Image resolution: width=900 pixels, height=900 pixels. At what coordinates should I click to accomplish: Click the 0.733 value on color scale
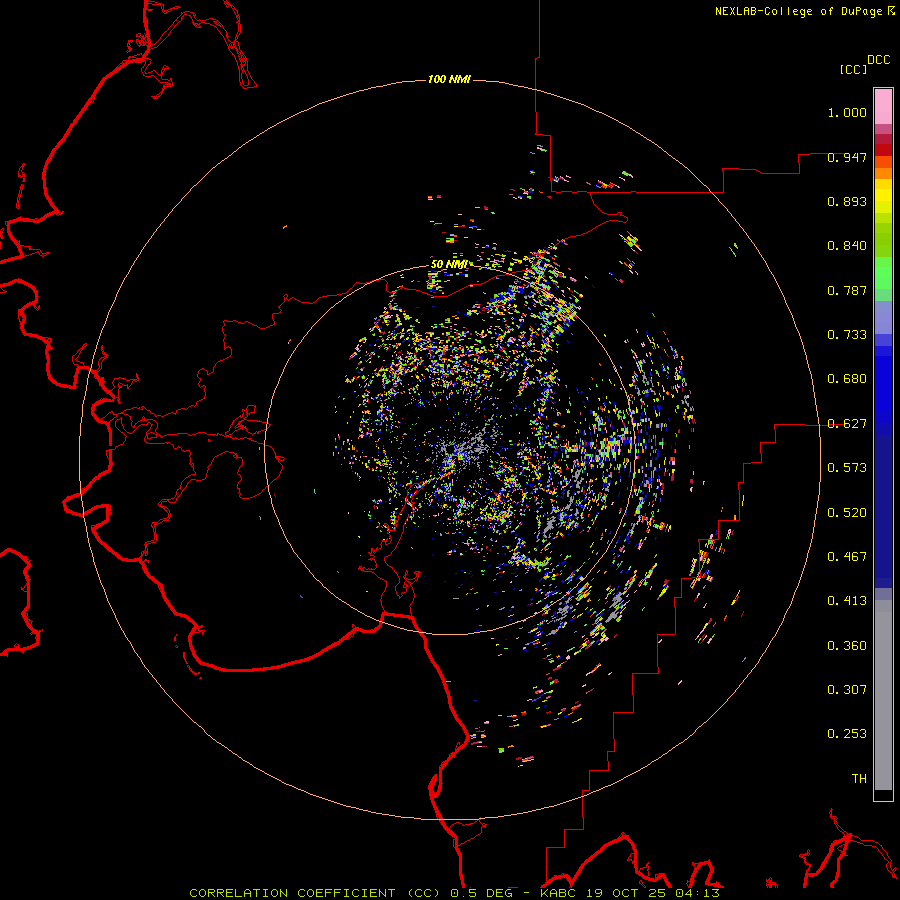pos(847,335)
